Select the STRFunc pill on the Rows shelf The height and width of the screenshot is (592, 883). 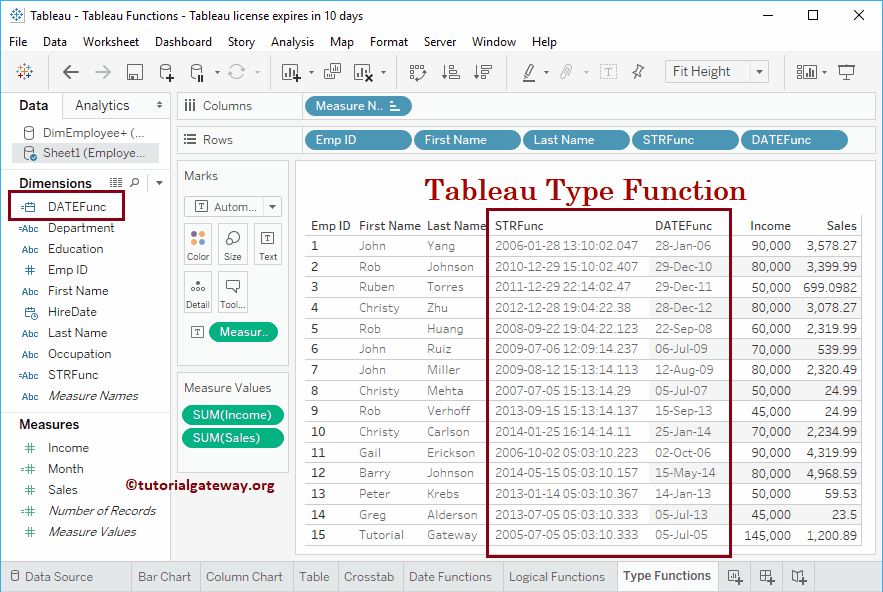click(684, 139)
